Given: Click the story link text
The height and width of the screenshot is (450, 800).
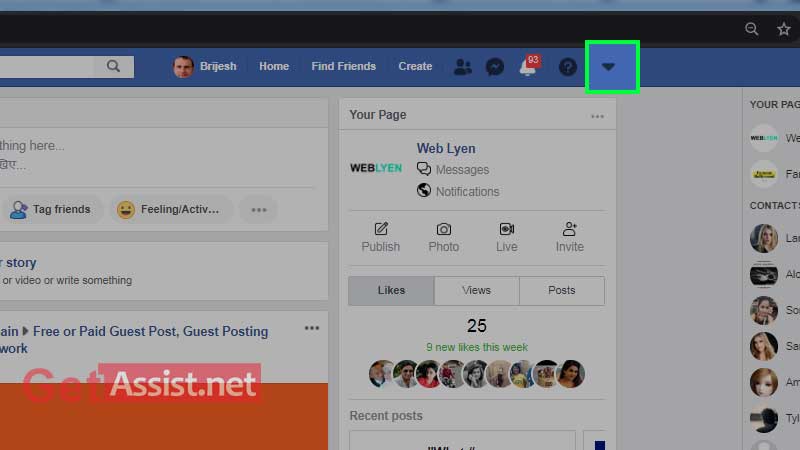Looking at the screenshot, I should [x=18, y=263].
